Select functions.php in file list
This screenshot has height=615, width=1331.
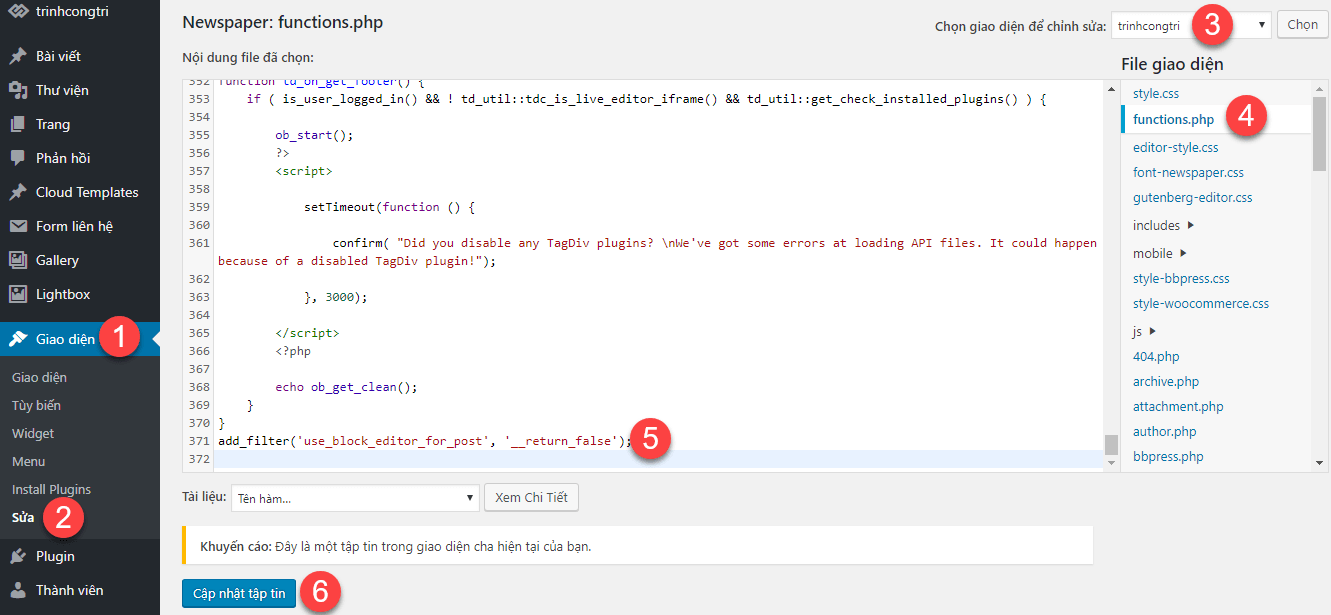(x=1173, y=119)
